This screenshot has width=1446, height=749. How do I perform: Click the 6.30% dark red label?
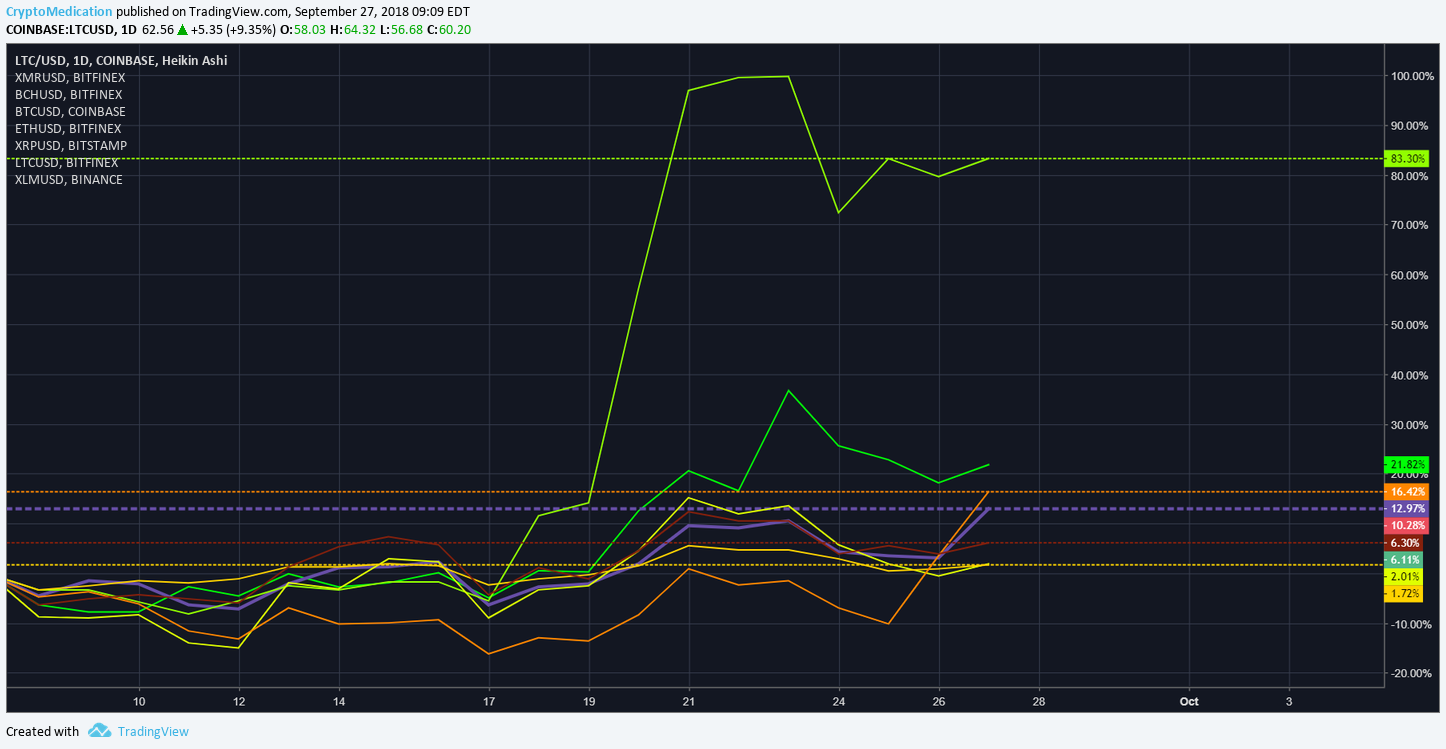click(1404, 543)
